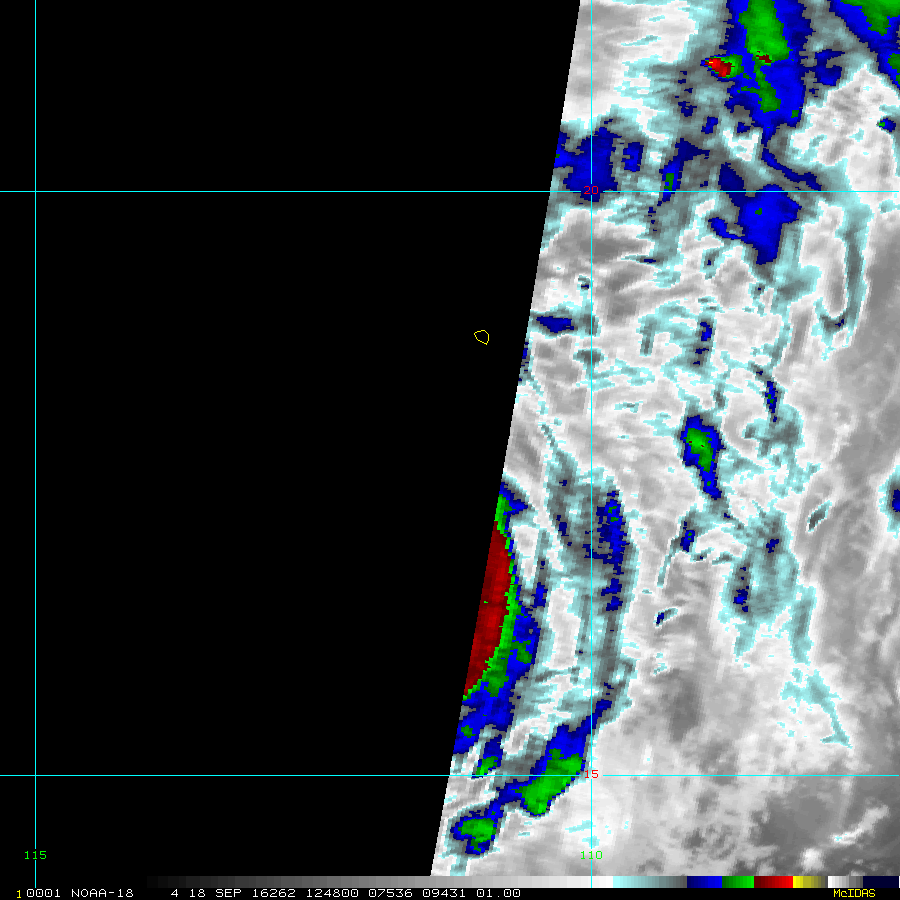Click the yellow storm position marker
This screenshot has width=900, height=900.
[x=482, y=337]
